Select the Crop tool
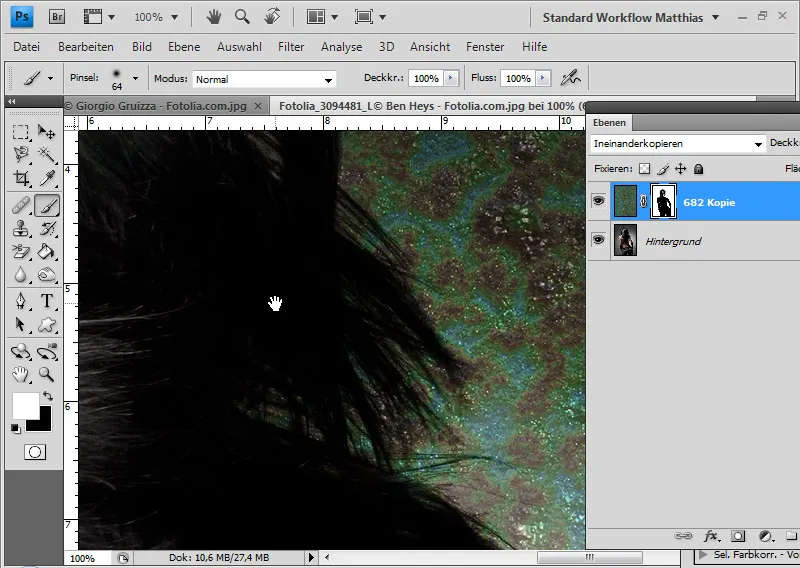Screen dimensions: 800x568 (21, 178)
